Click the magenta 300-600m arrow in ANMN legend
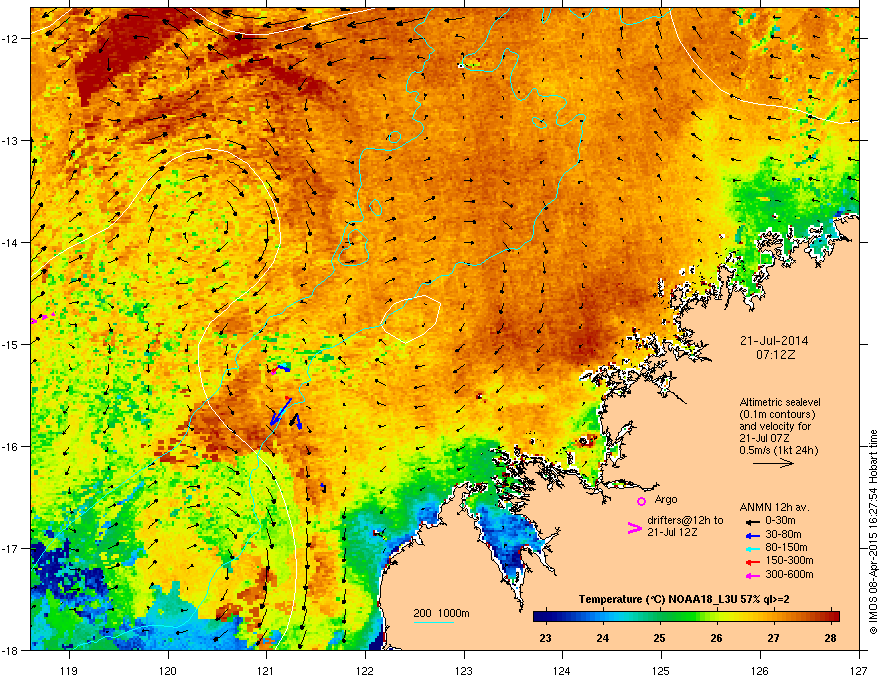The image size is (880, 680). click(x=752, y=576)
